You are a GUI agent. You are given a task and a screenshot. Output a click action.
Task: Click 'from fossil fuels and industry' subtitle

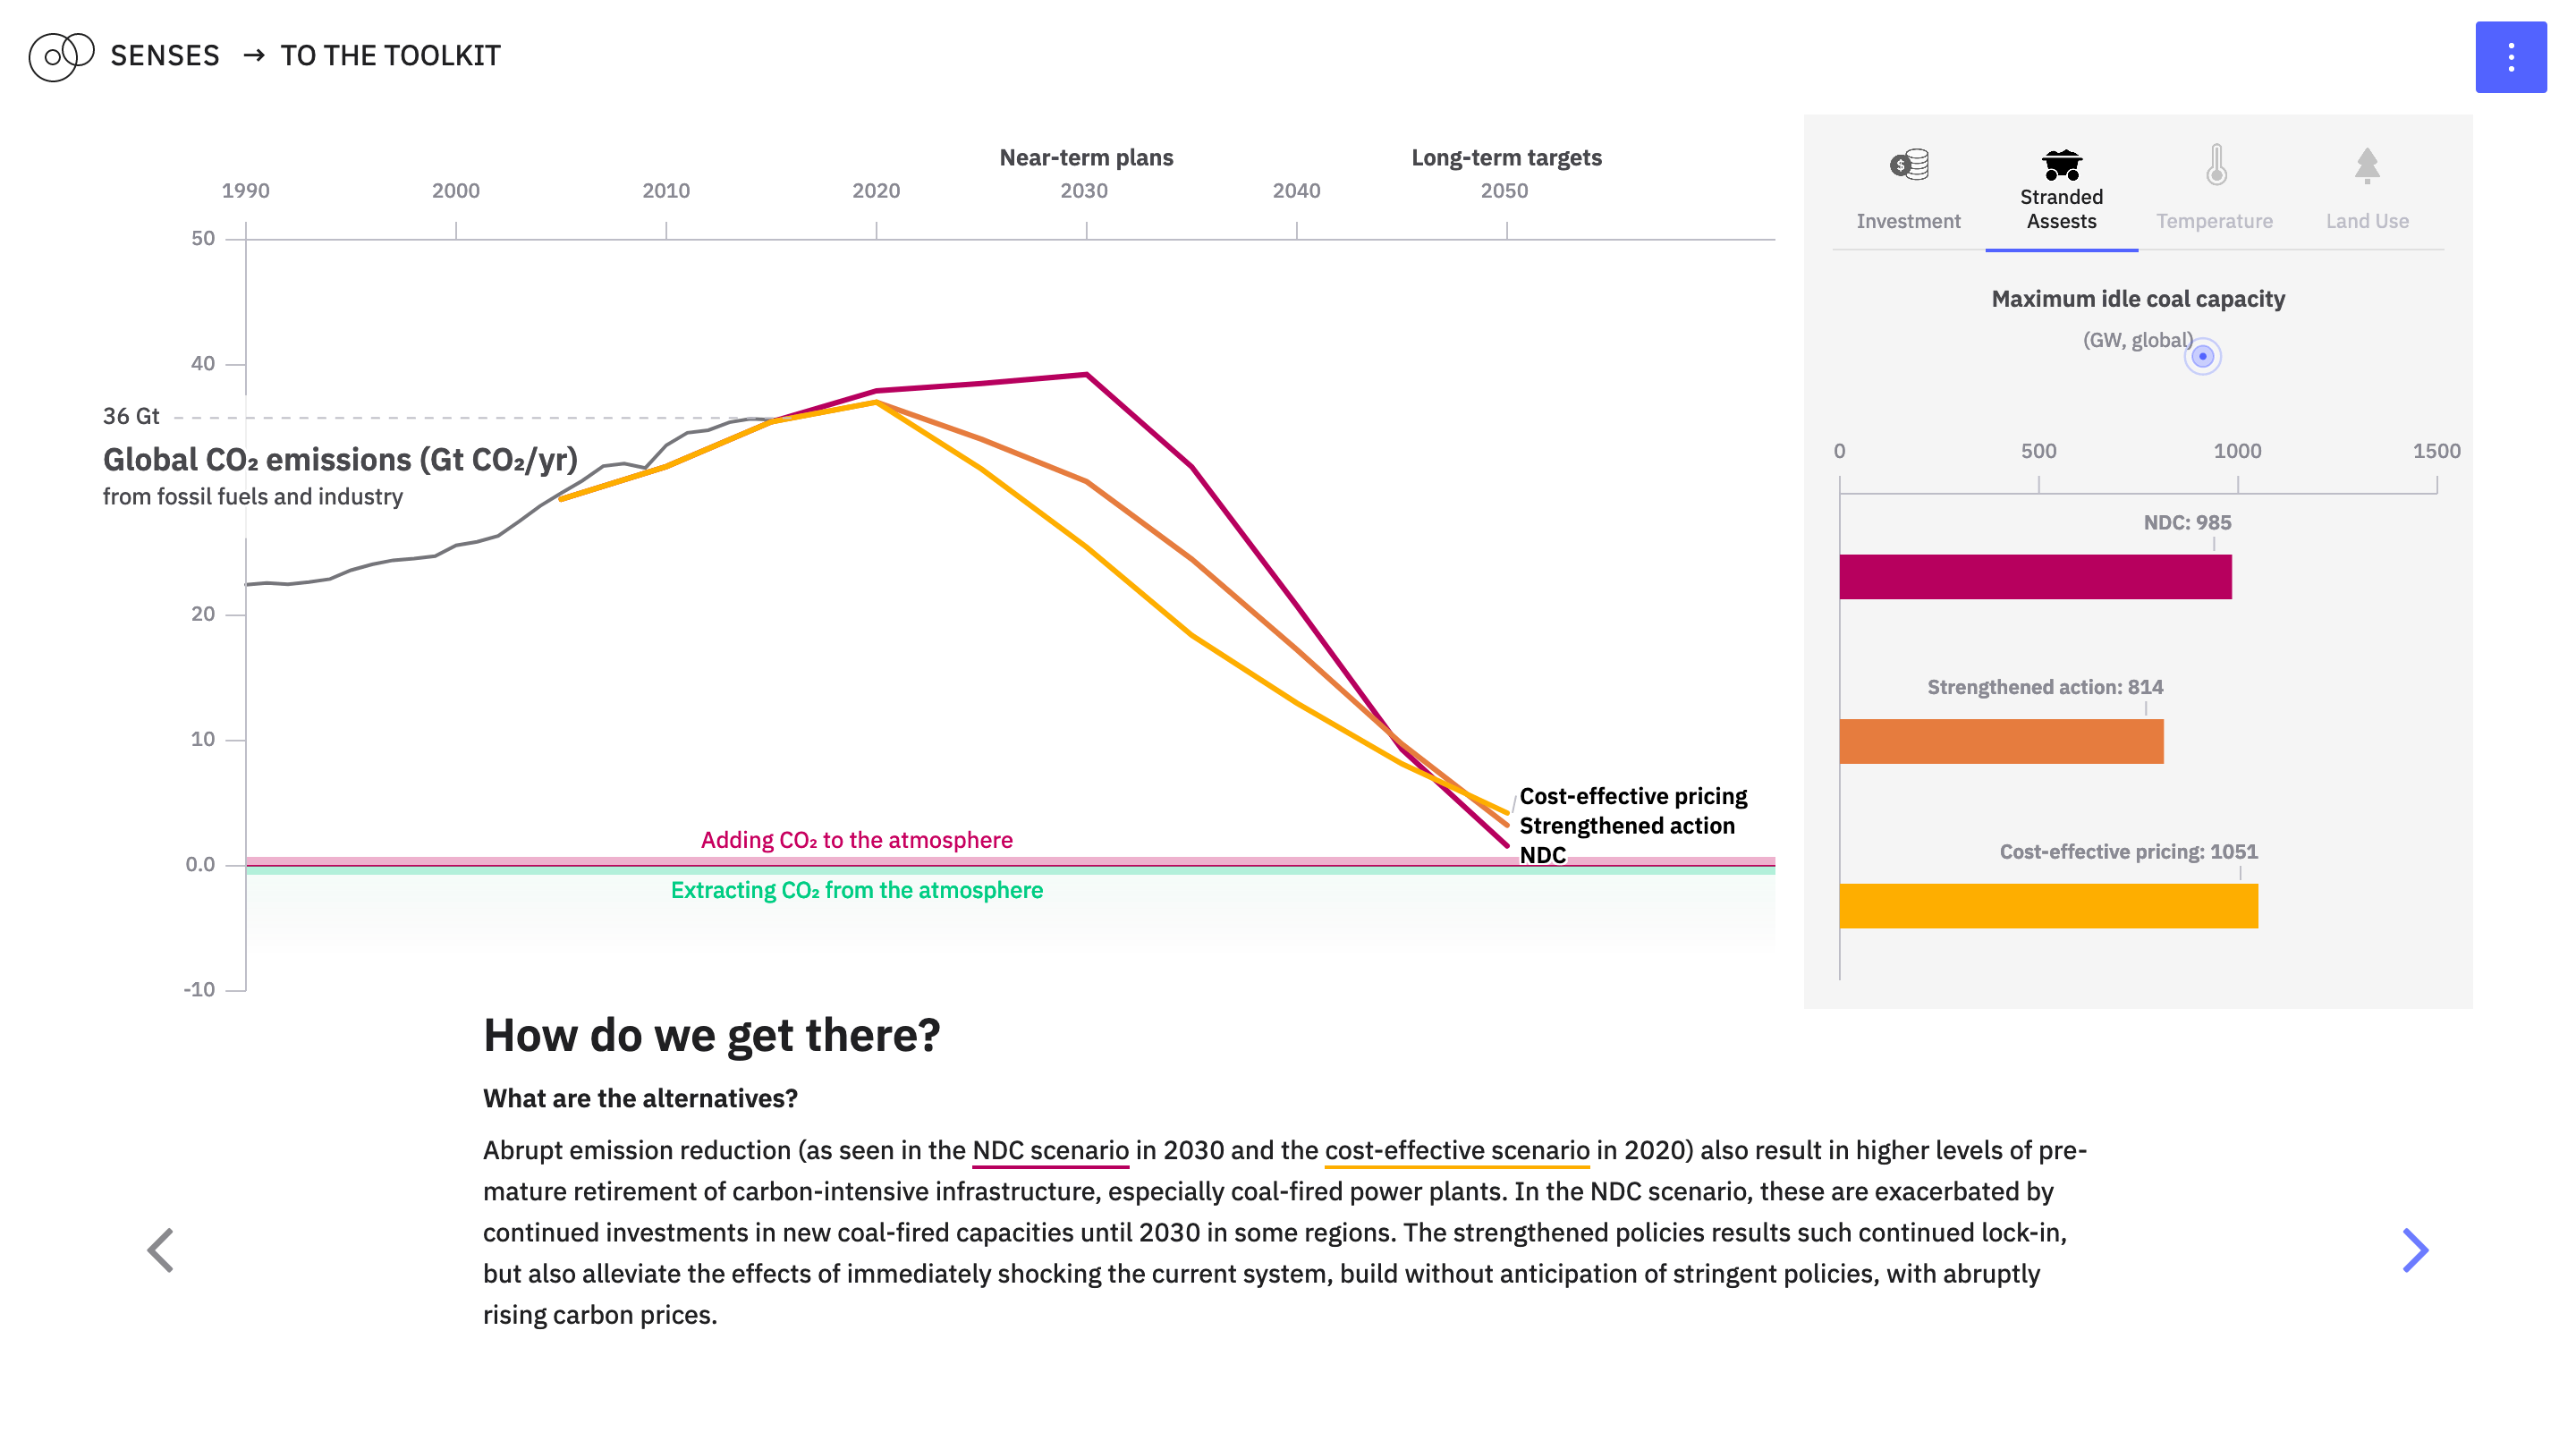point(252,497)
